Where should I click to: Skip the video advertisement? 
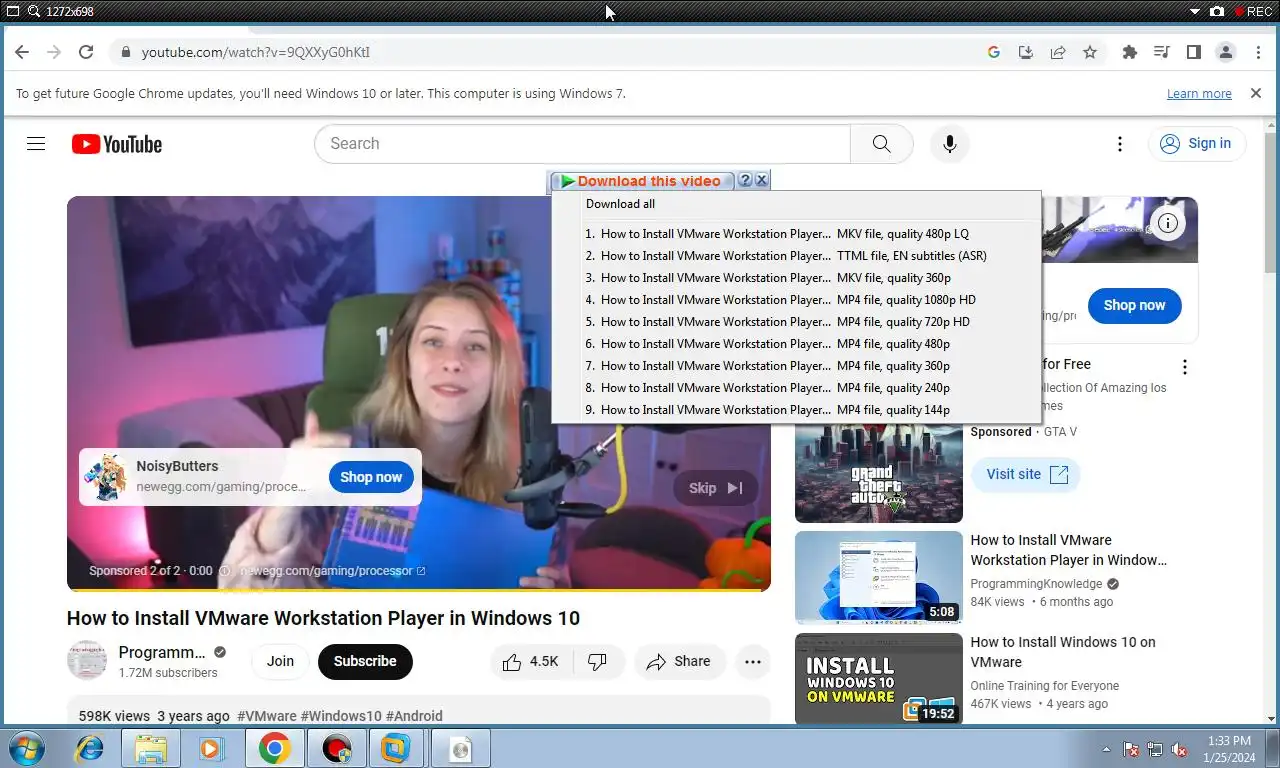coord(715,488)
